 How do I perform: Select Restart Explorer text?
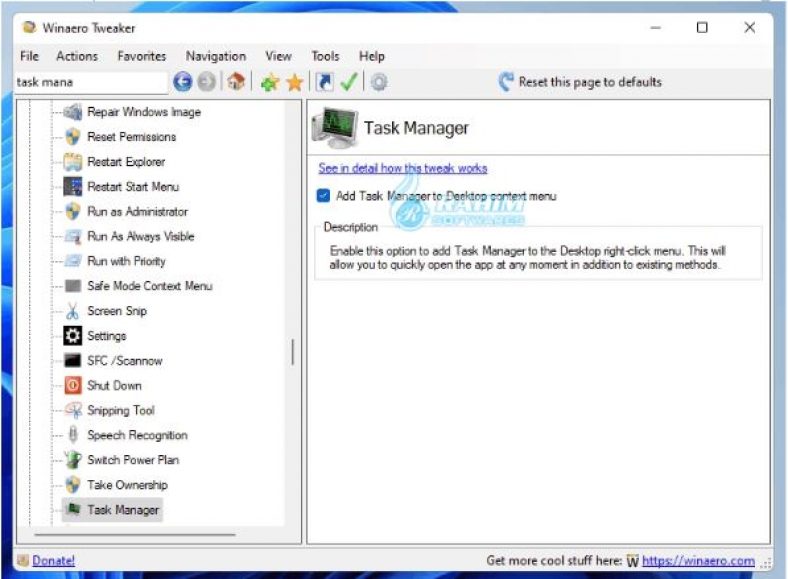(126, 161)
